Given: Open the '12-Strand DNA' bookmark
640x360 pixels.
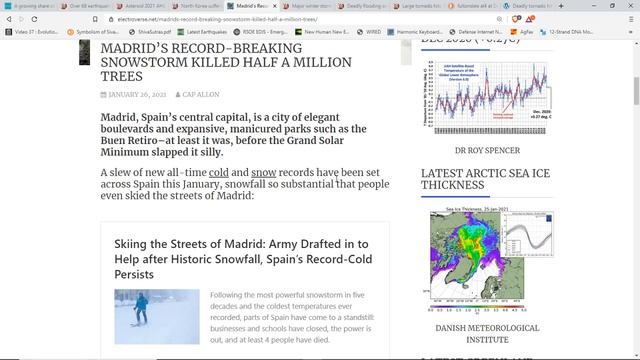Looking at the screenshot, I should point(567,32).
